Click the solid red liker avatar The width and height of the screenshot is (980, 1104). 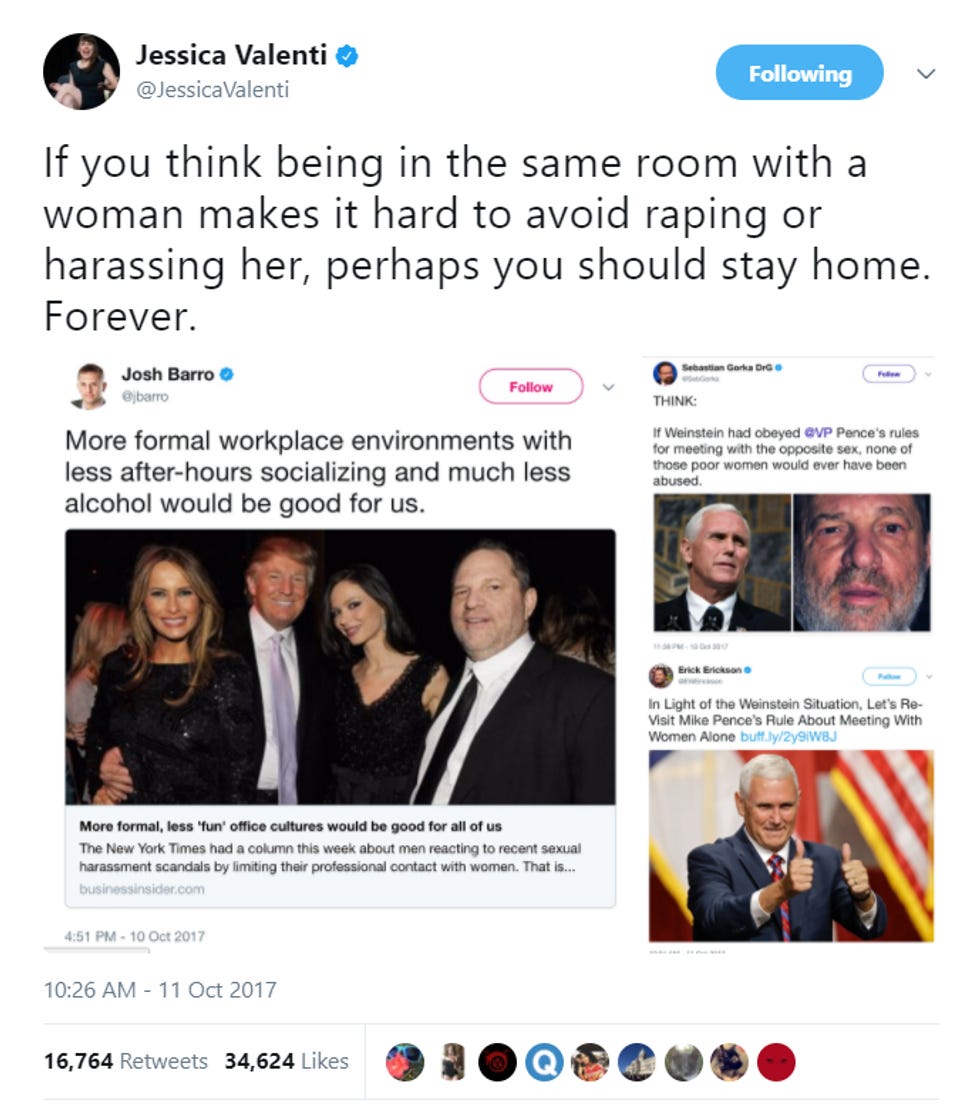pos(776,1062)
